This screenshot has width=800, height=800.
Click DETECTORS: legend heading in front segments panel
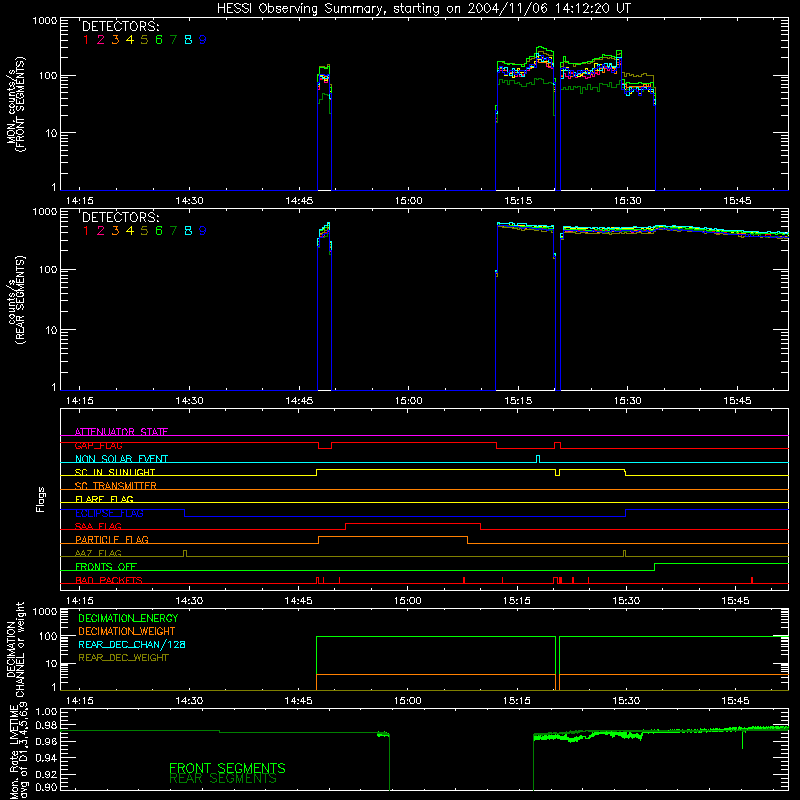click(120, 27)
